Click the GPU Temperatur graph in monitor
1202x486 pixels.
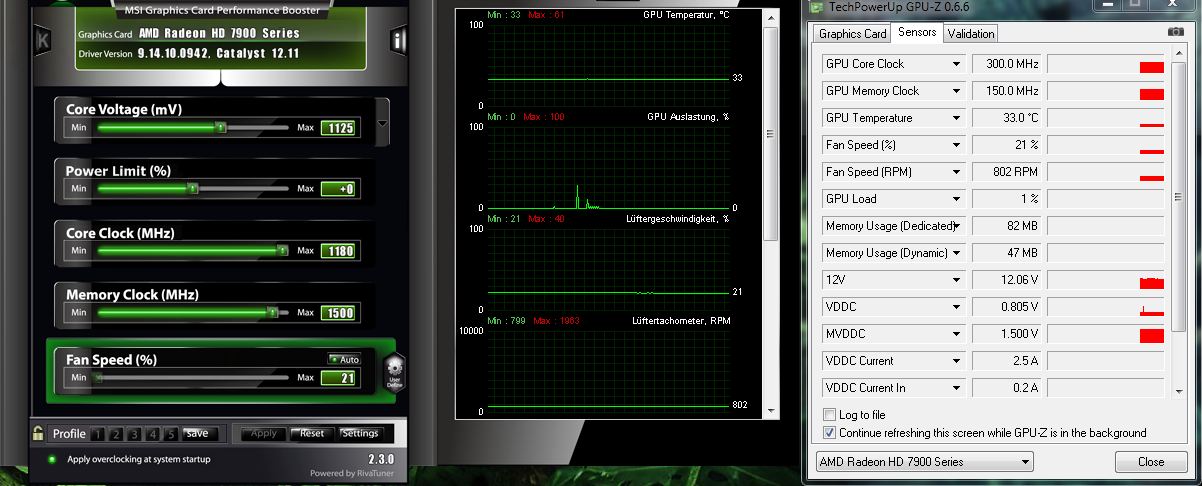(x=608, y=64)
